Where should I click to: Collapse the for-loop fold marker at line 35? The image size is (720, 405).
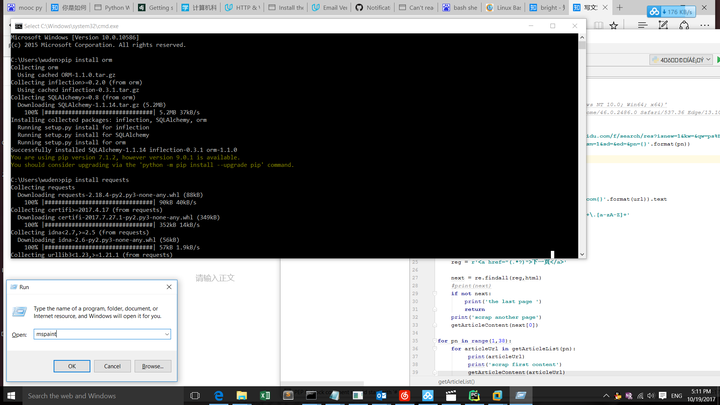pos(434,341)
